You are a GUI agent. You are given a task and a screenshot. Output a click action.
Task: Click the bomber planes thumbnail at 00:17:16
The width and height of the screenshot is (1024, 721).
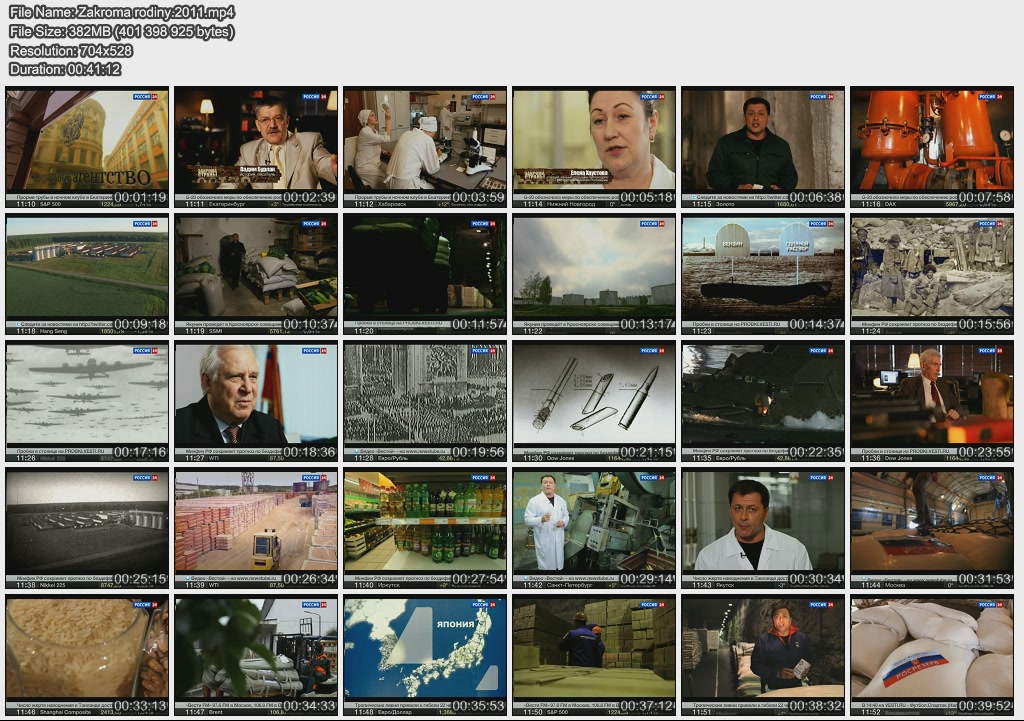(x=87, y=401)
